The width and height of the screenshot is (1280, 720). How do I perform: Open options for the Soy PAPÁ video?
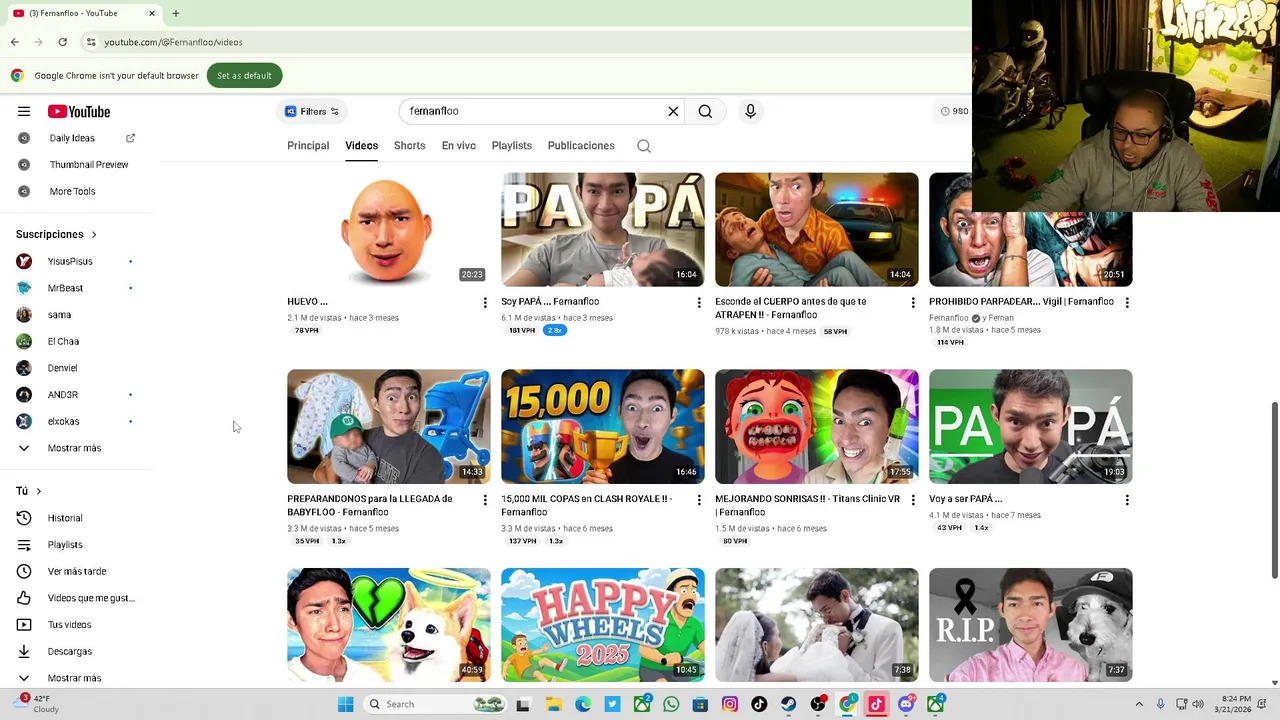[x=699, y=302]
